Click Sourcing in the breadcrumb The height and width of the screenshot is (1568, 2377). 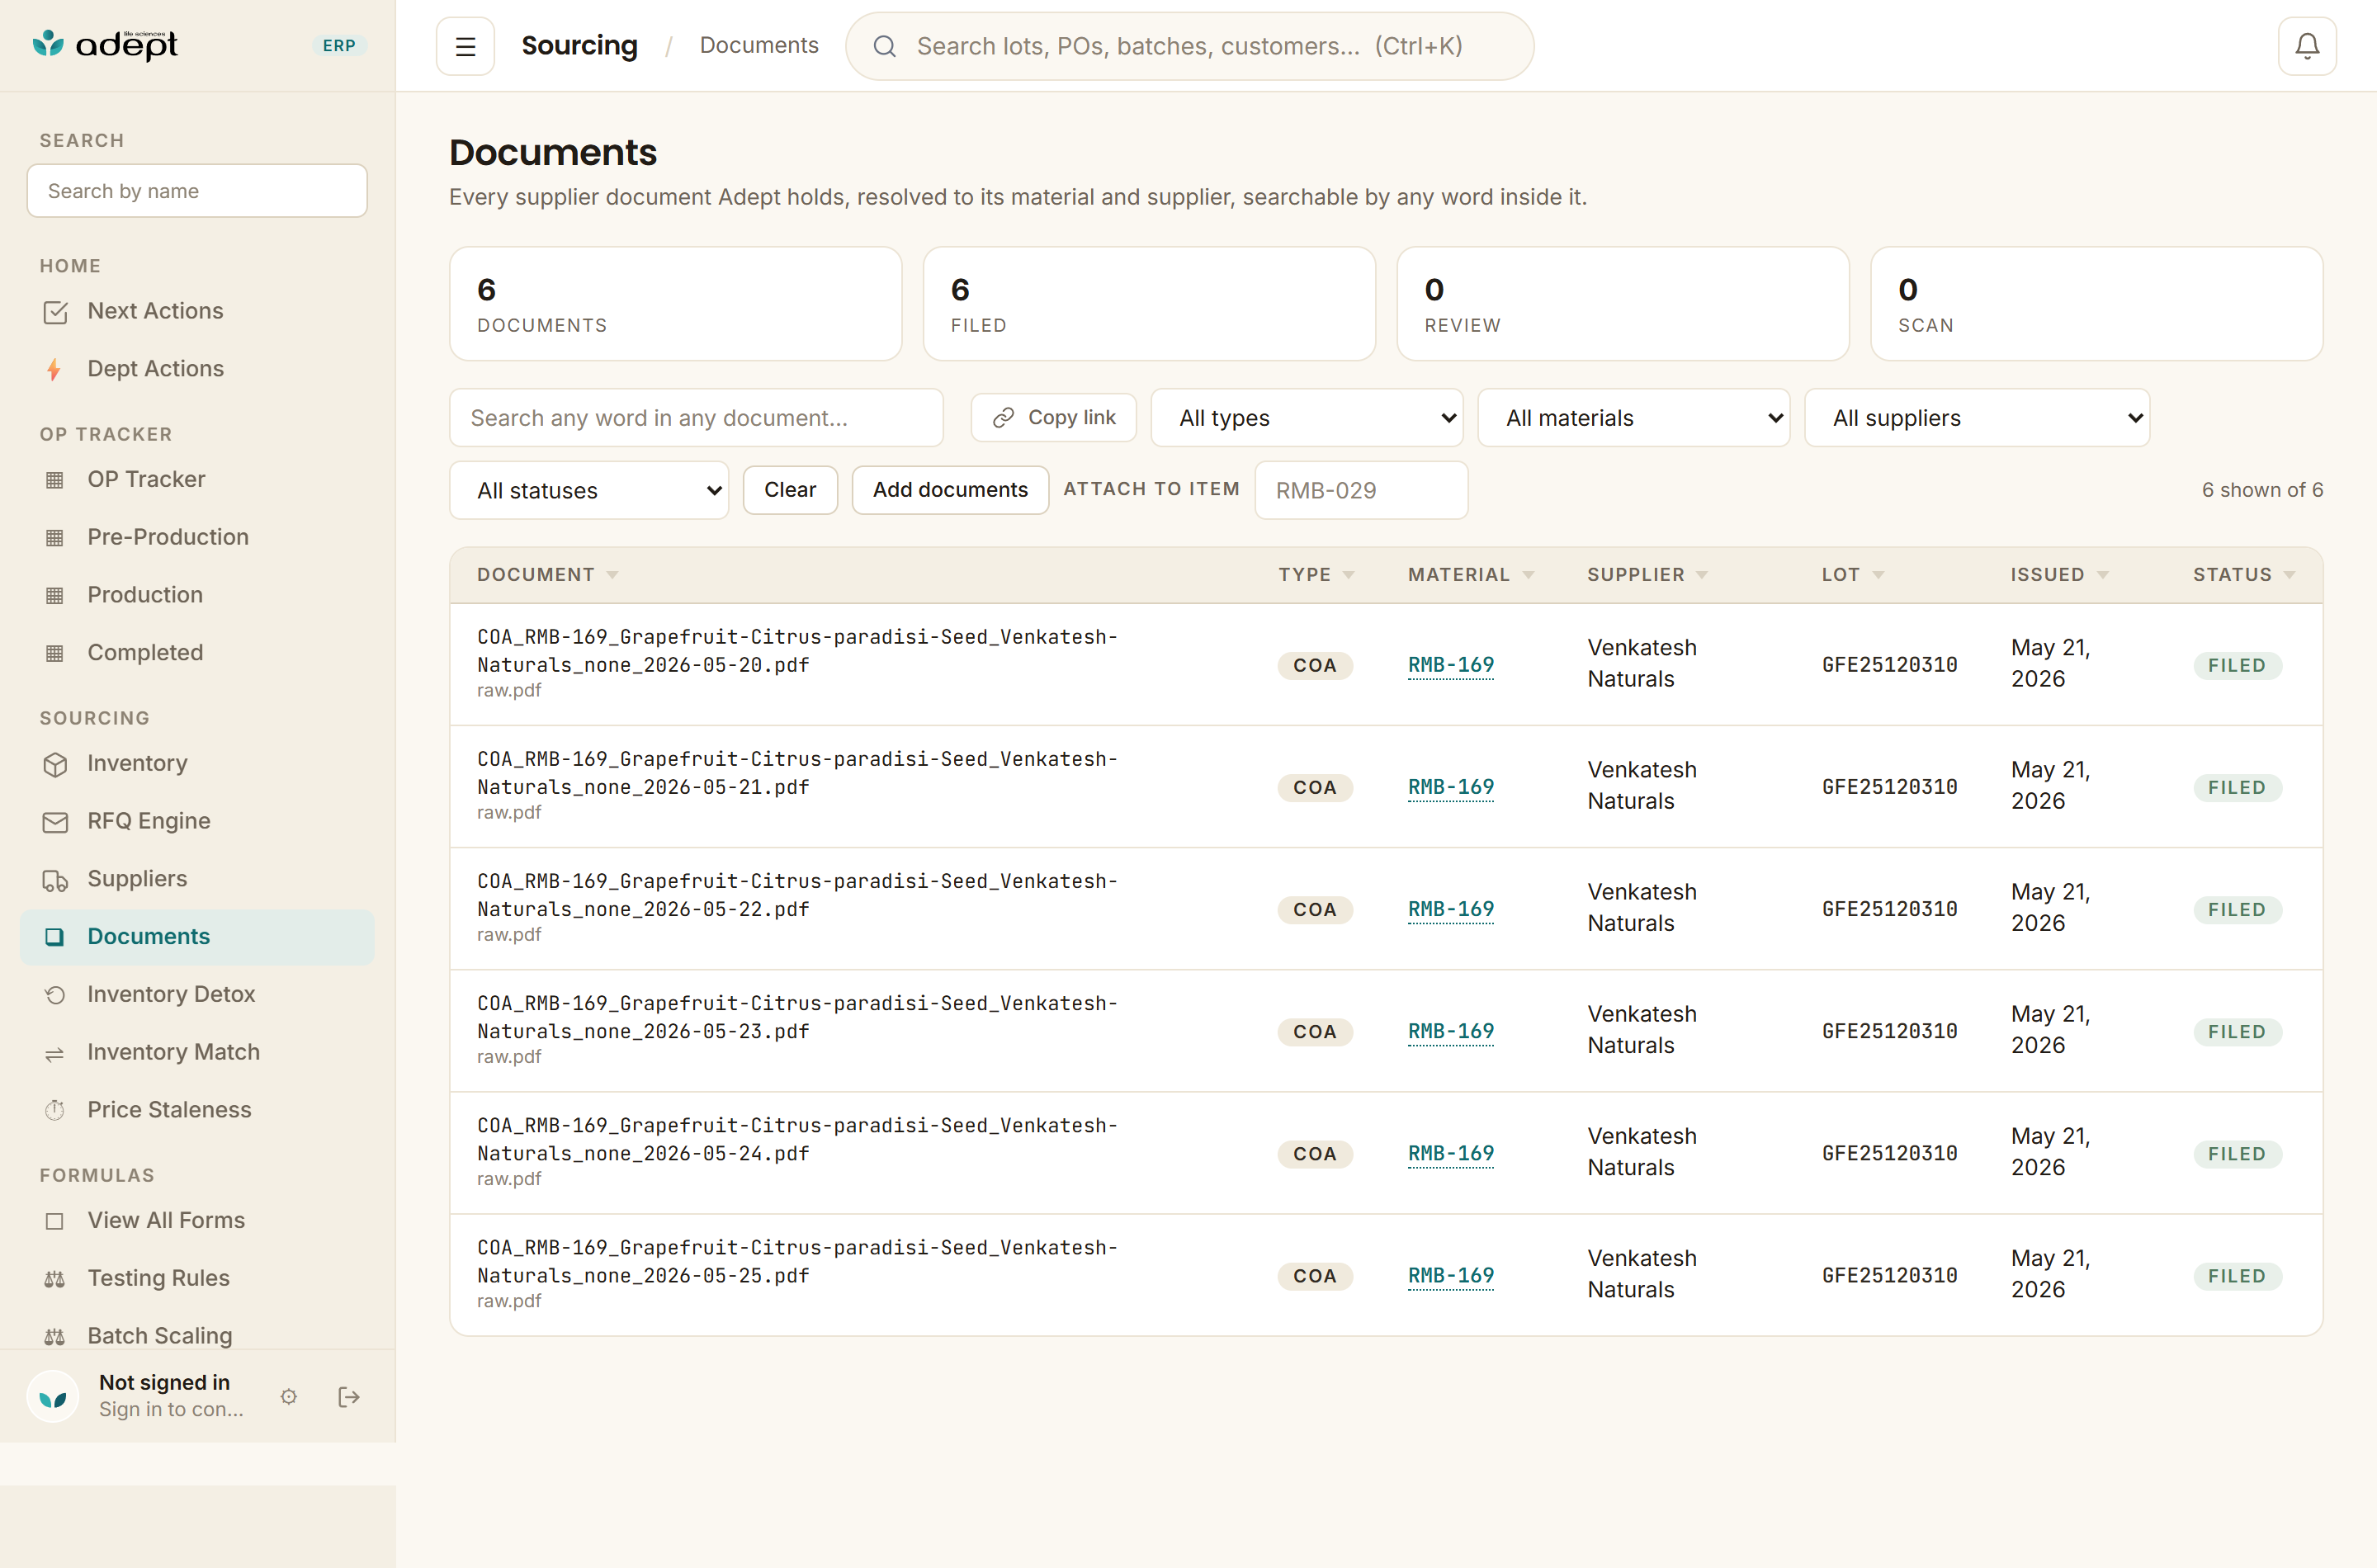(580, 46)
